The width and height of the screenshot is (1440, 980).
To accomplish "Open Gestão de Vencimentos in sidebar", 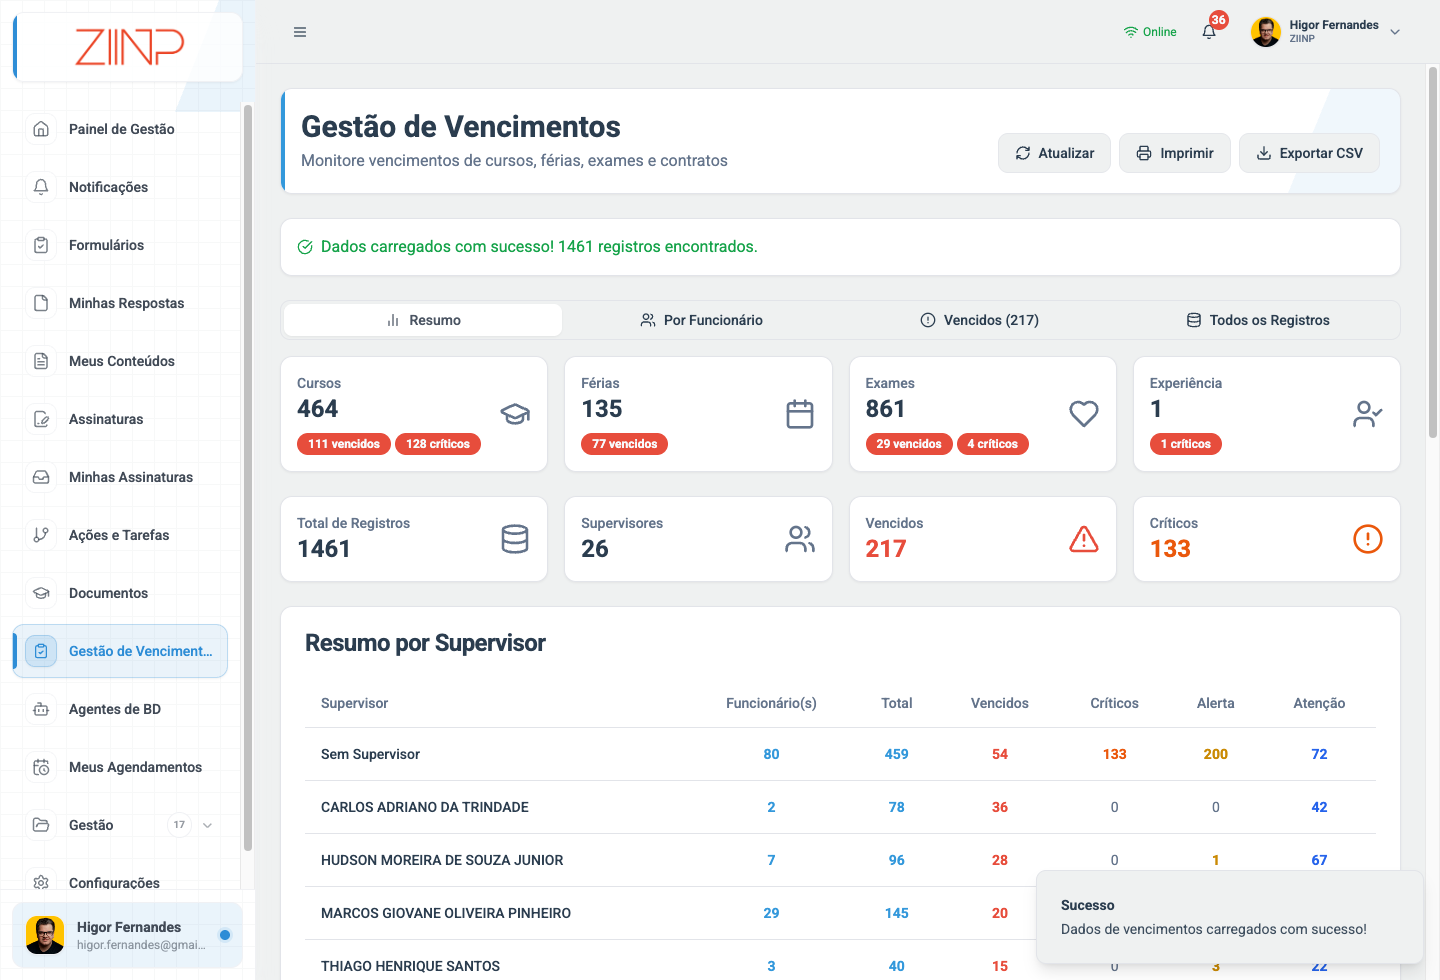I will (121, 651).
